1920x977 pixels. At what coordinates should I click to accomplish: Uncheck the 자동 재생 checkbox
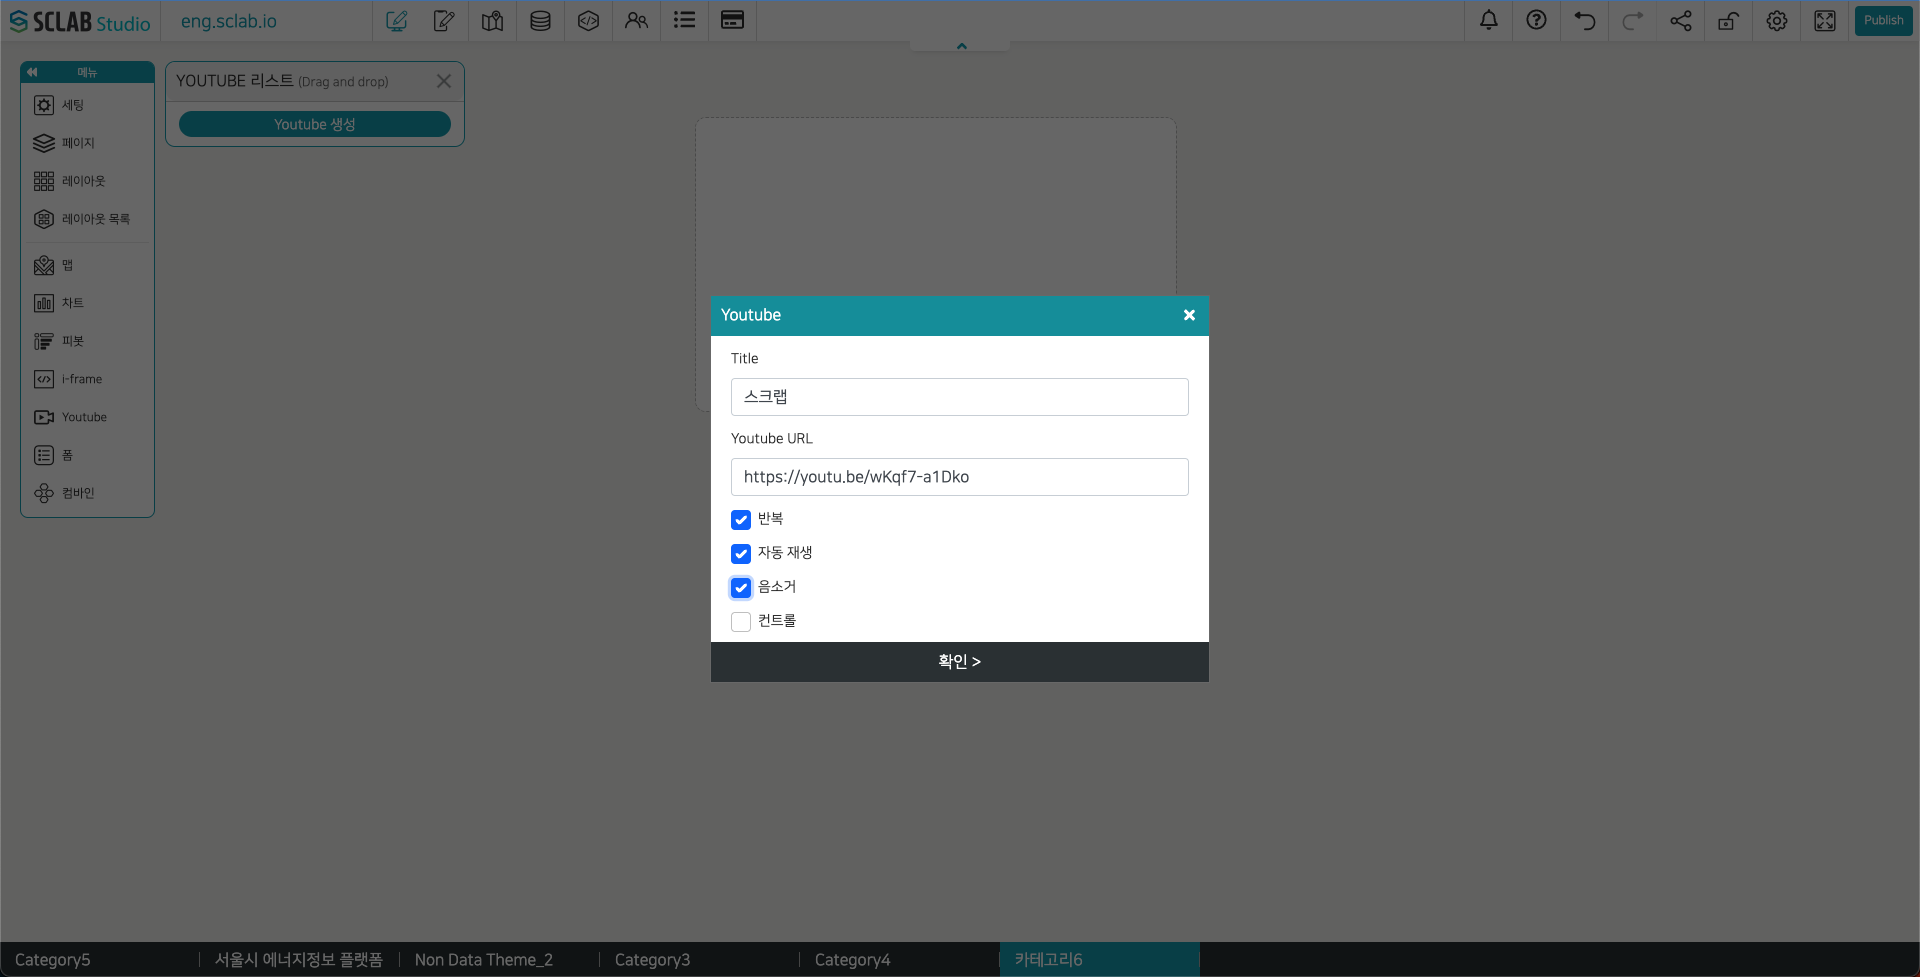pos(741,554)
